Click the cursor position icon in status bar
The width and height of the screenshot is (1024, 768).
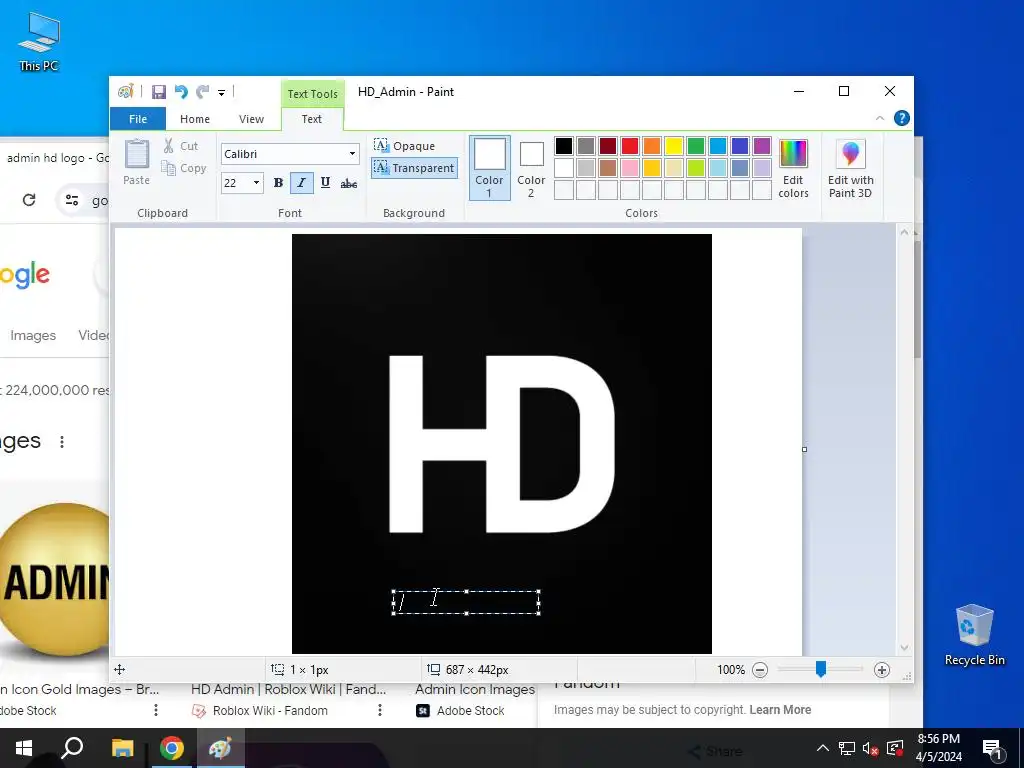point(120,669)
